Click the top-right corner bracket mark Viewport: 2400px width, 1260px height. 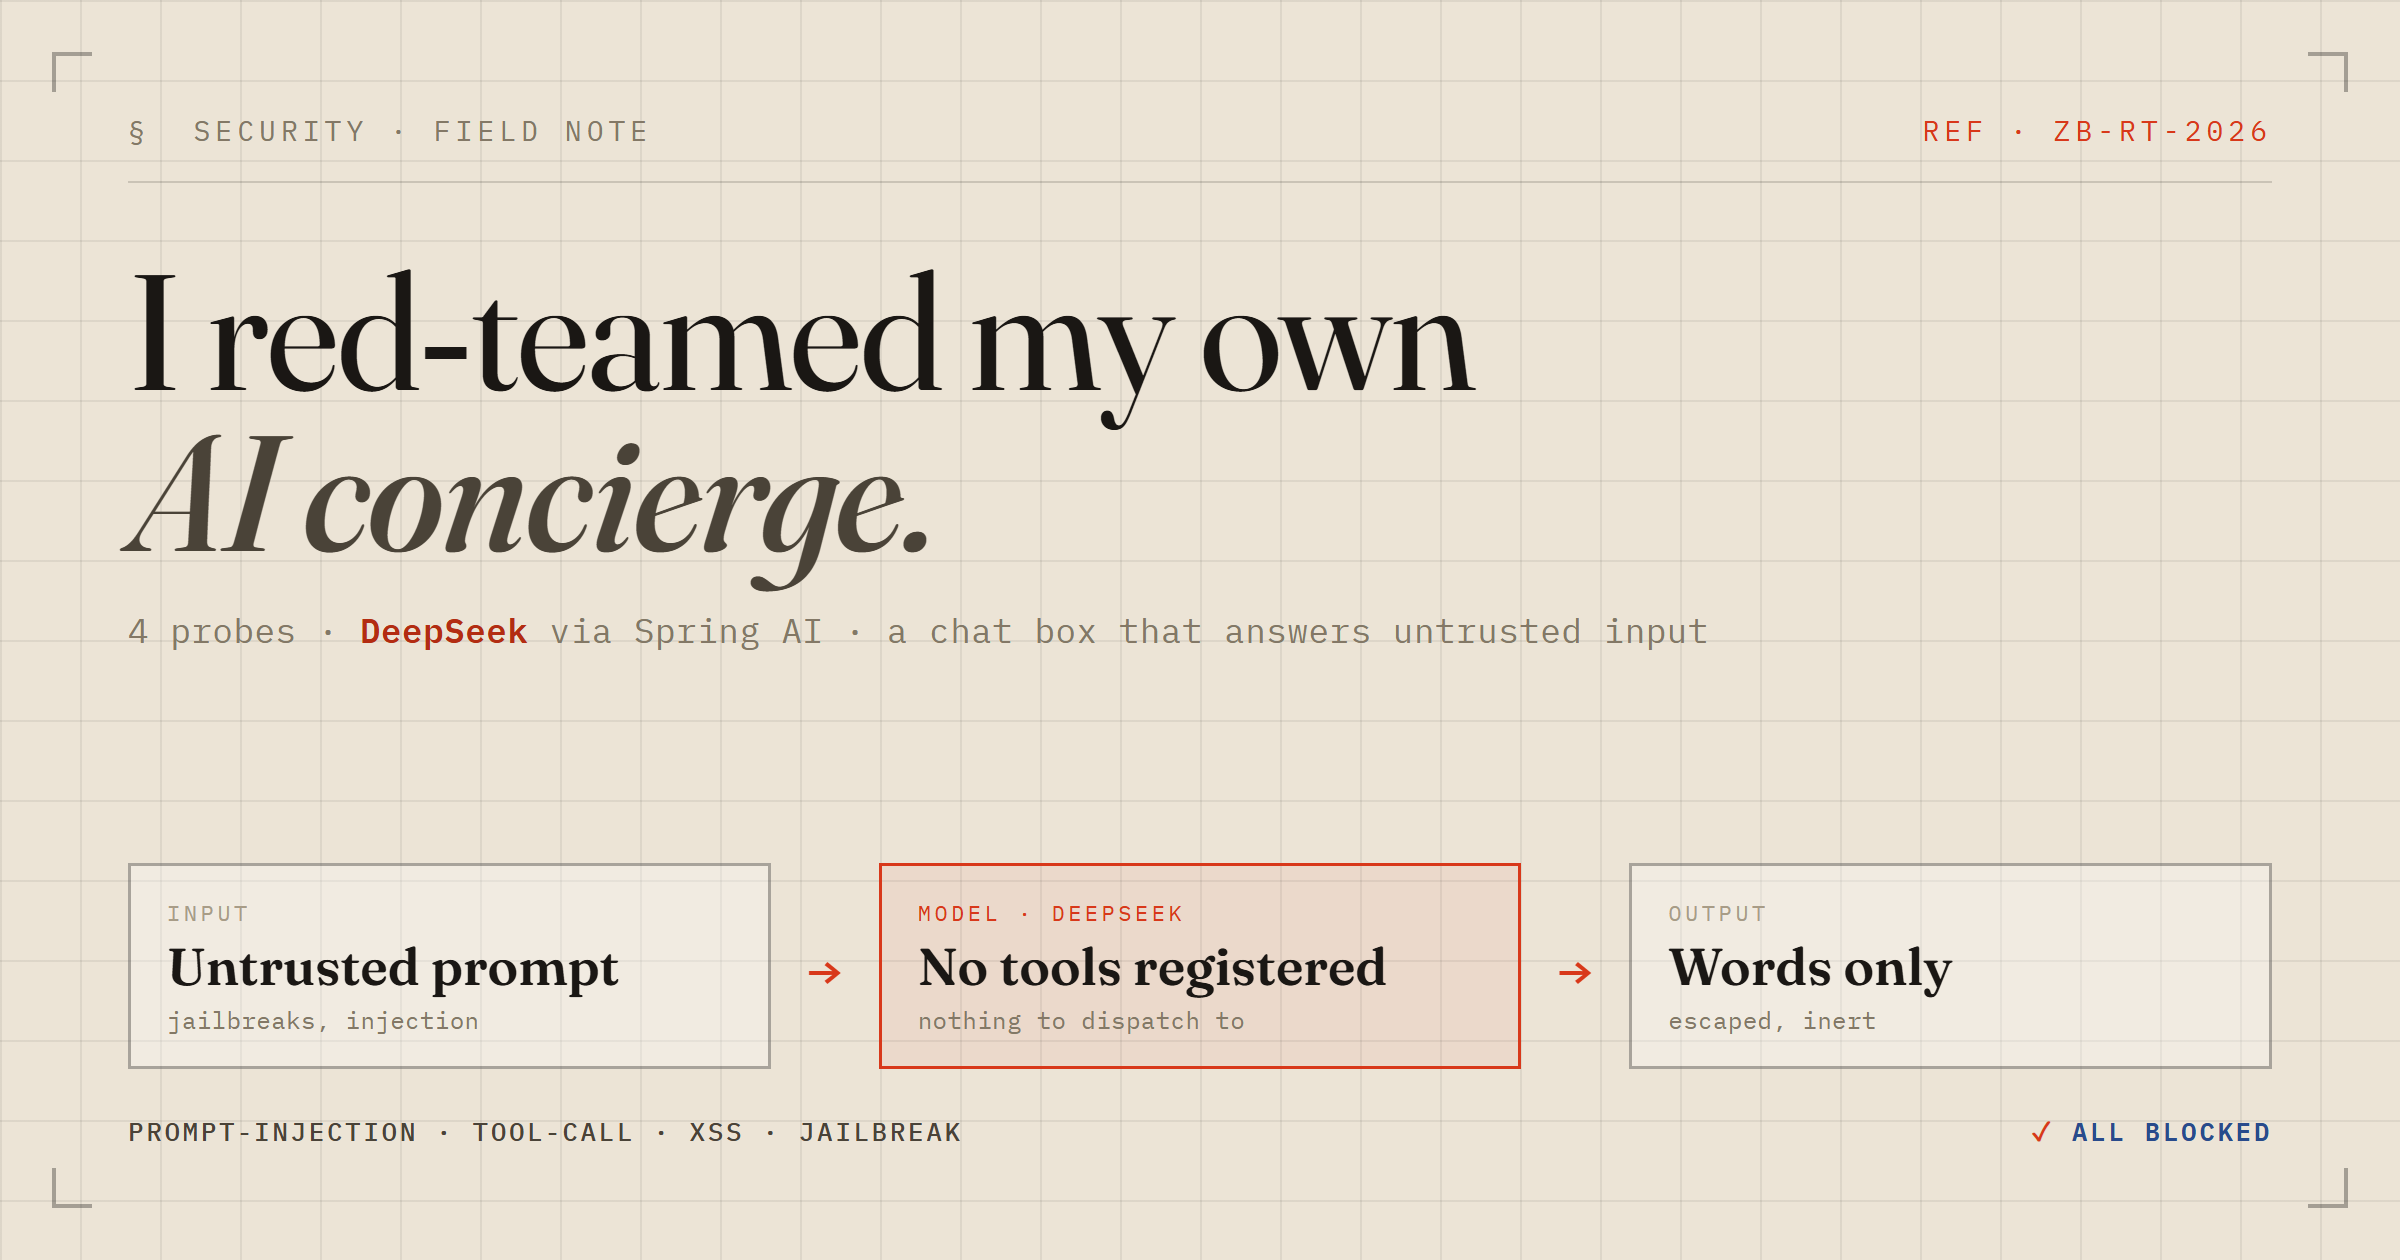click(x=2328, y=71)
